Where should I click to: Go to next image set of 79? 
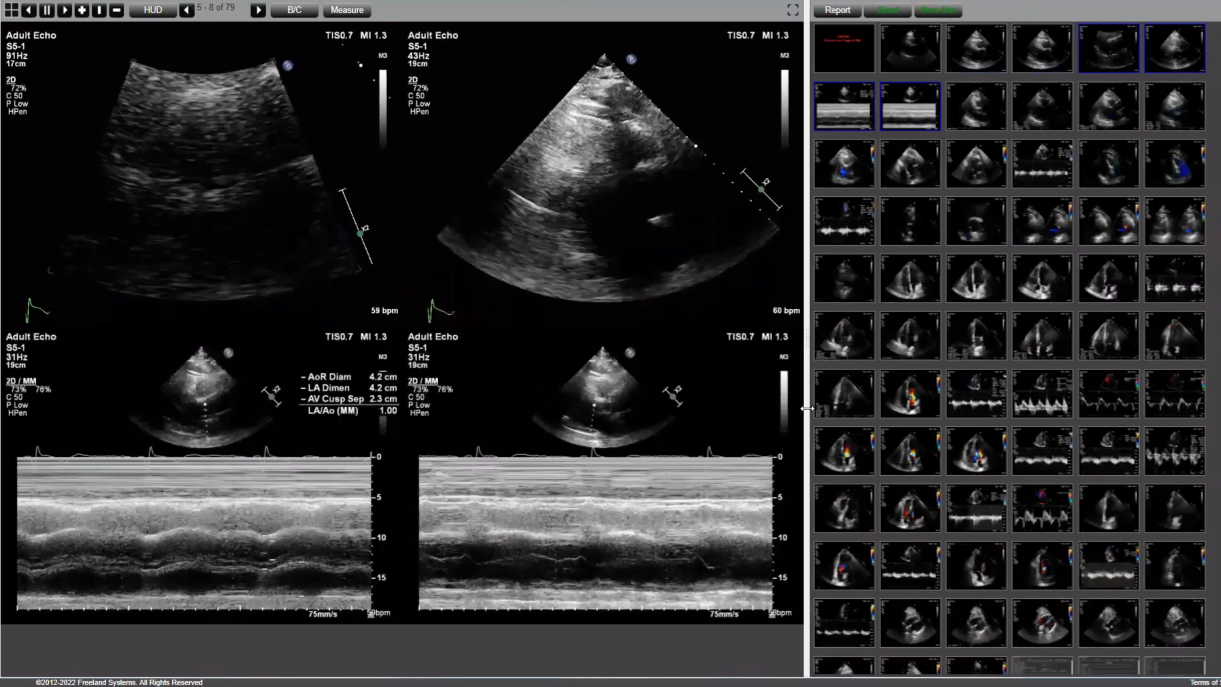point(258,10)
